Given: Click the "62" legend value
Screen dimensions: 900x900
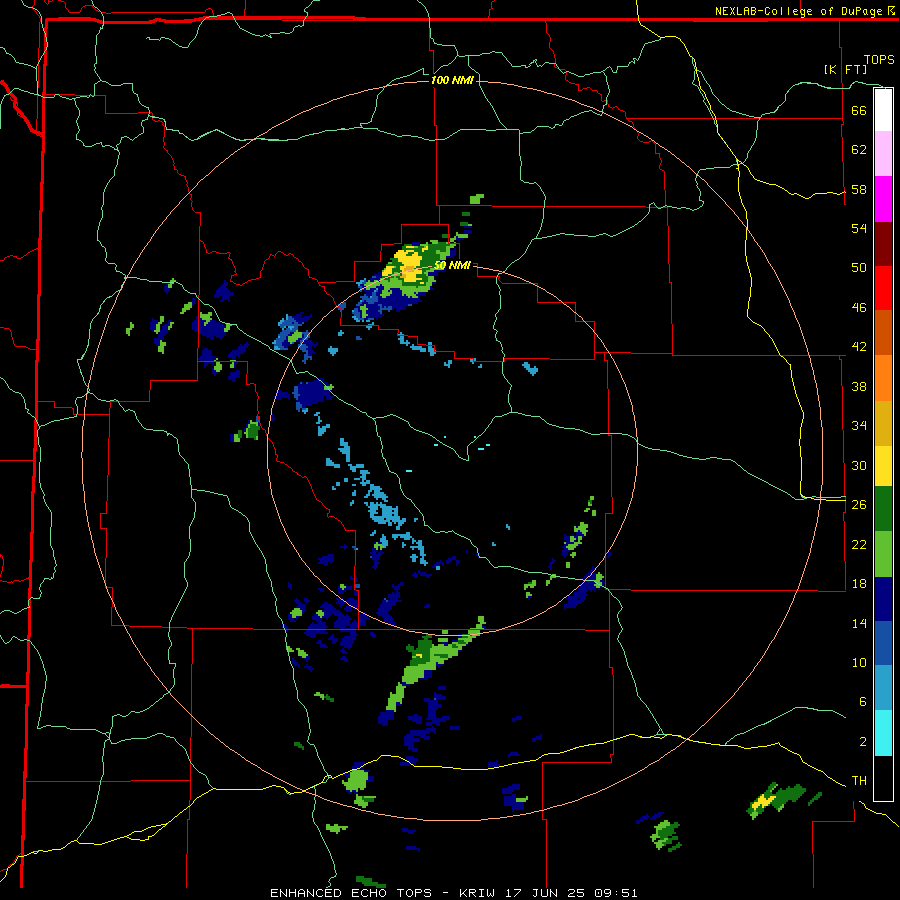Looking at the screenshot, I should click(x=859, y=150).
